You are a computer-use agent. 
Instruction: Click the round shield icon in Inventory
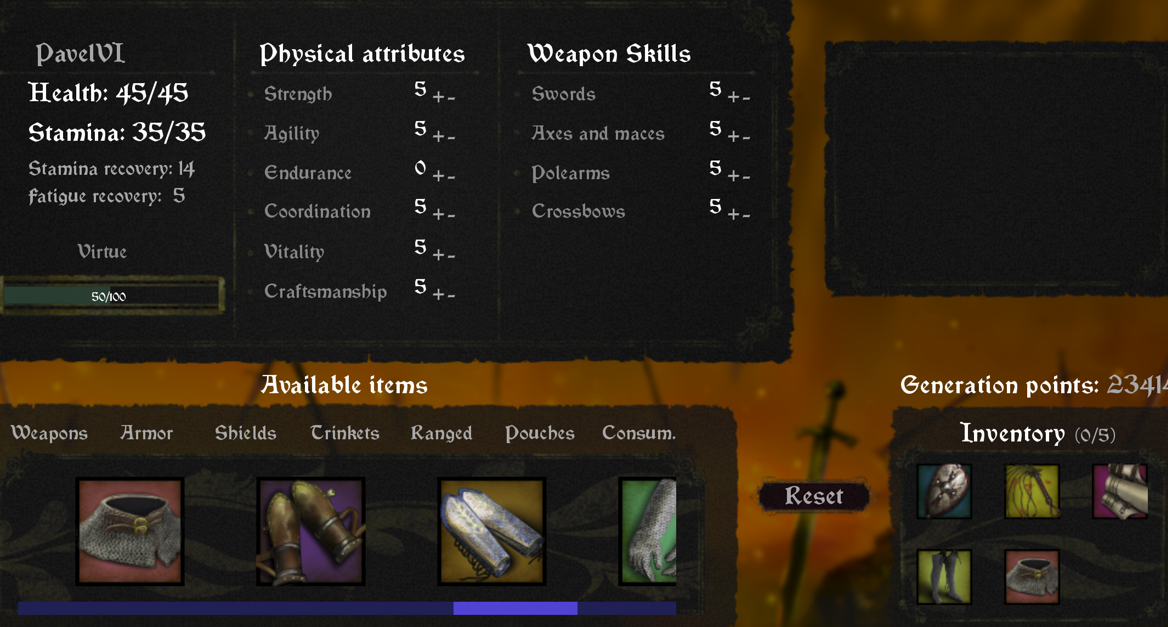(x=944, y=491)
